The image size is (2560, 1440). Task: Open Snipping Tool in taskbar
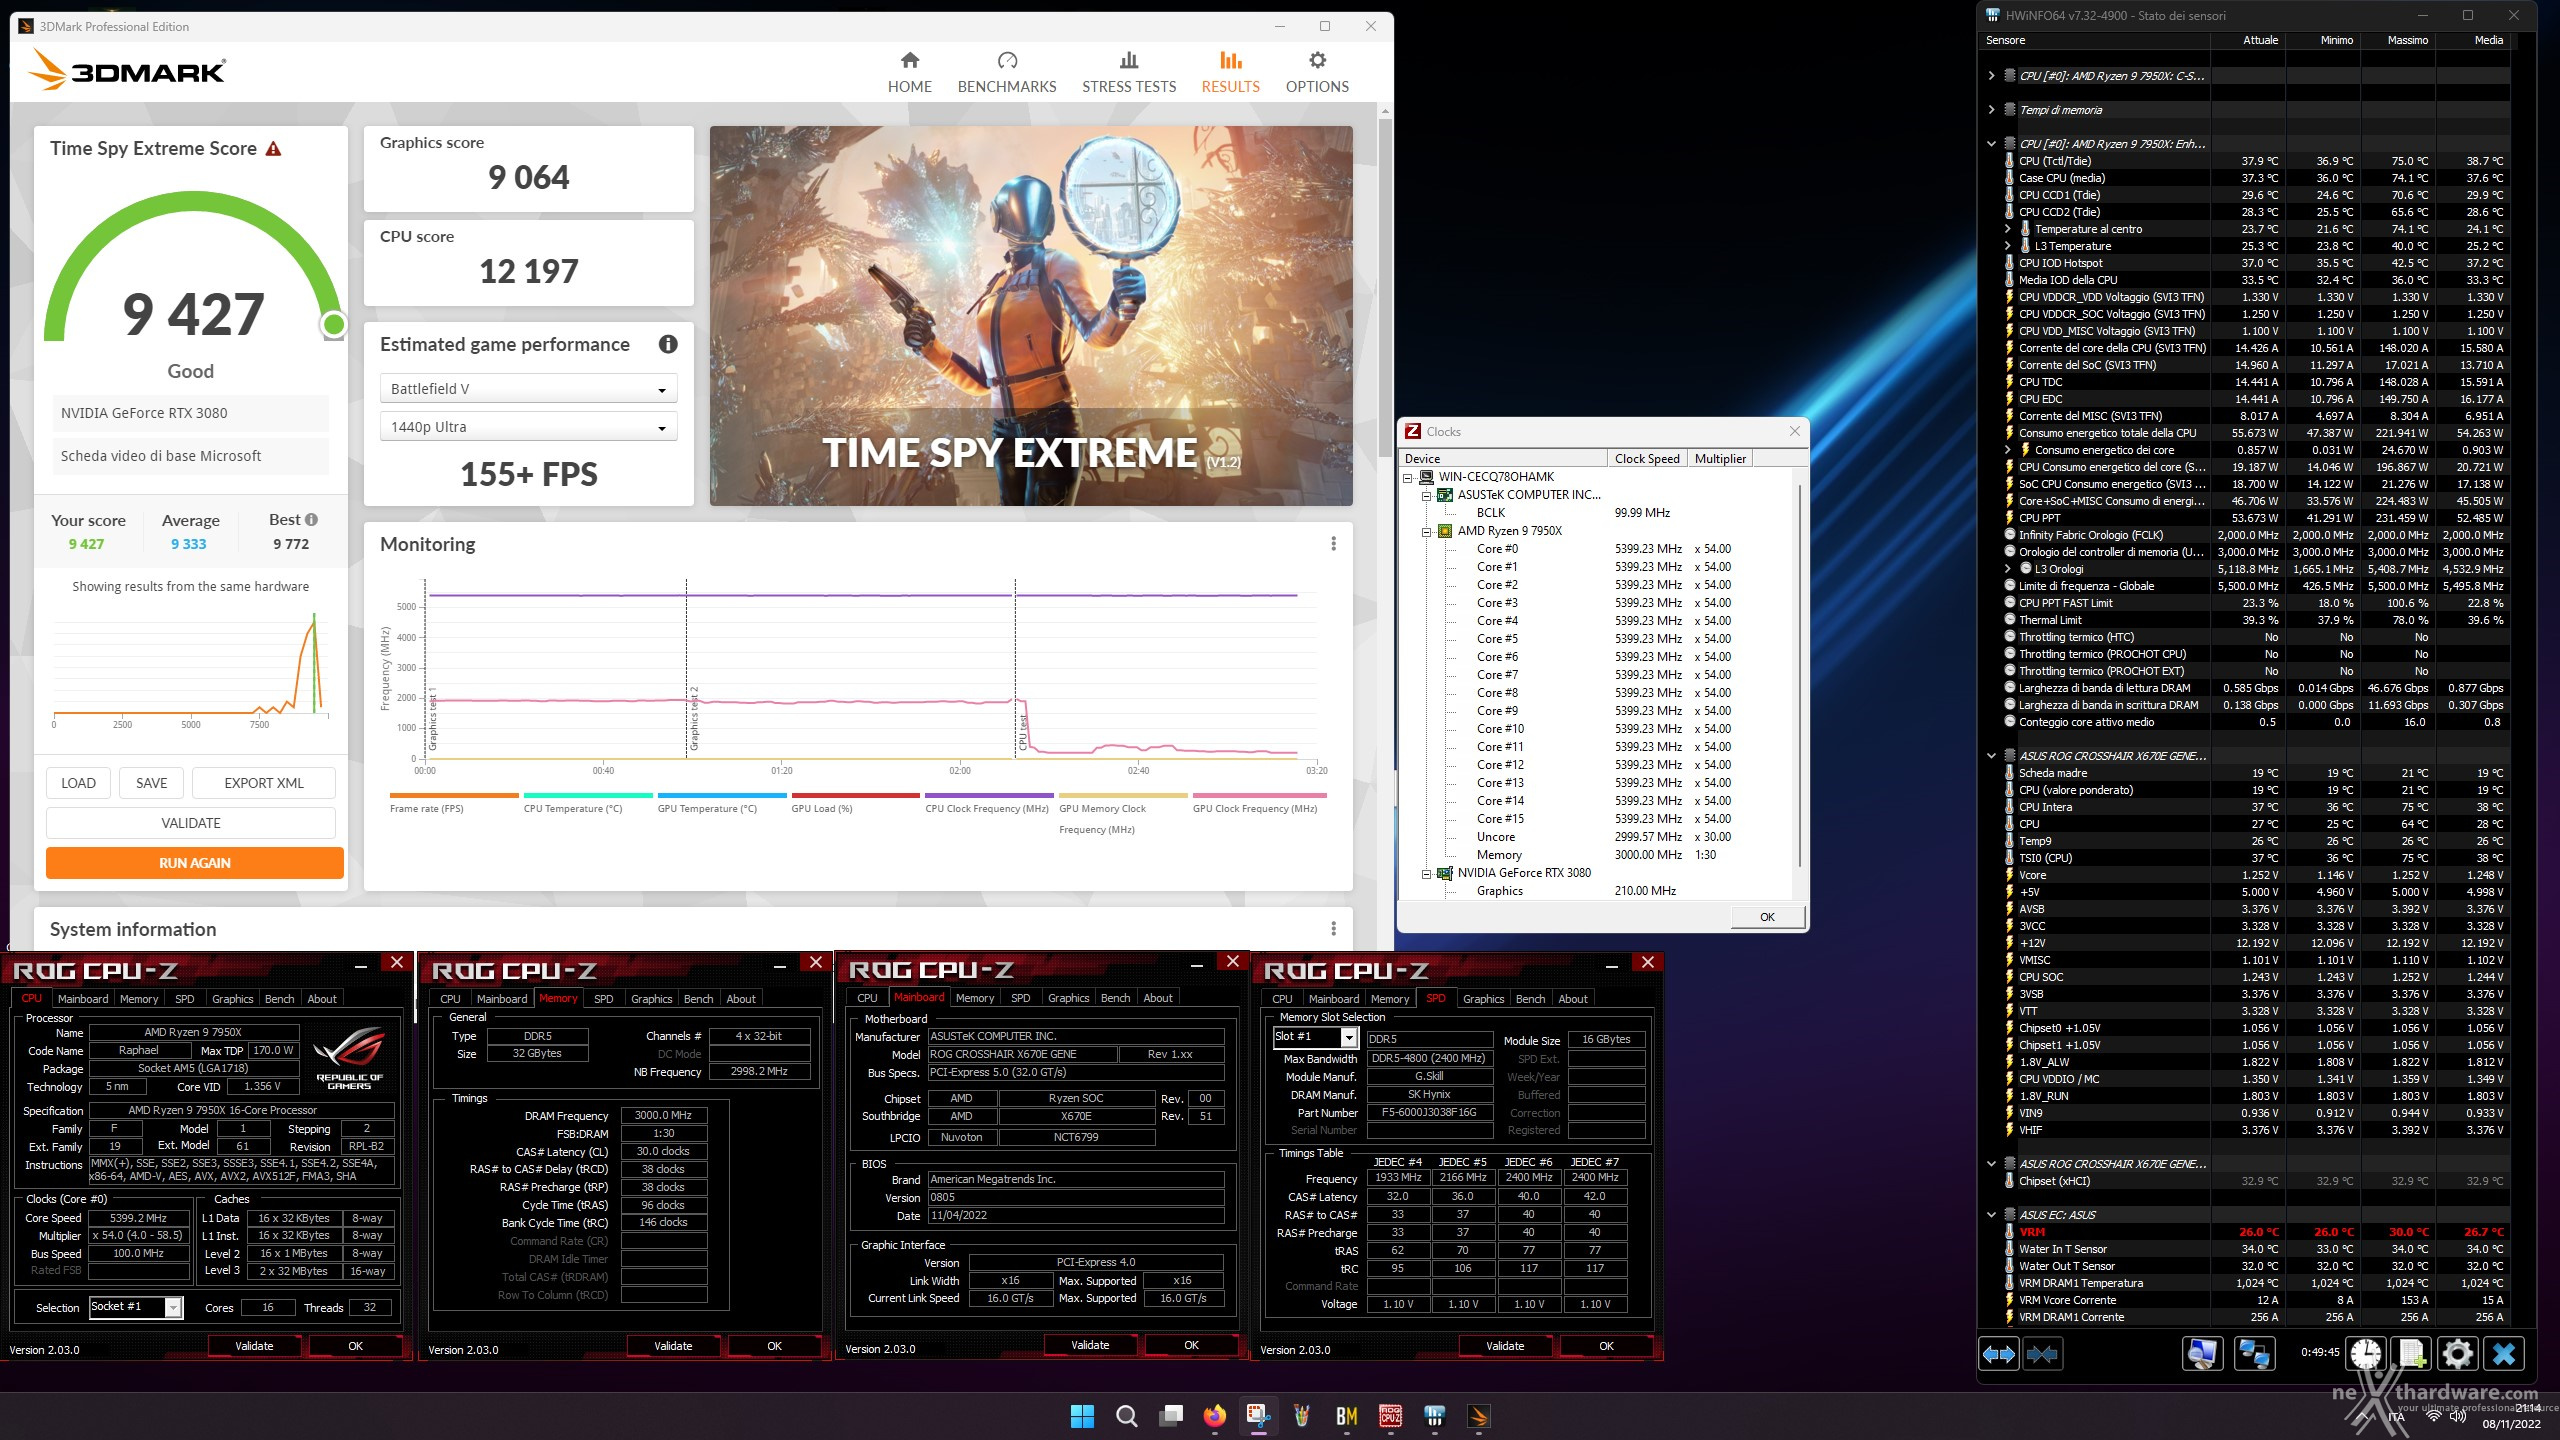click(1258, 1416)
